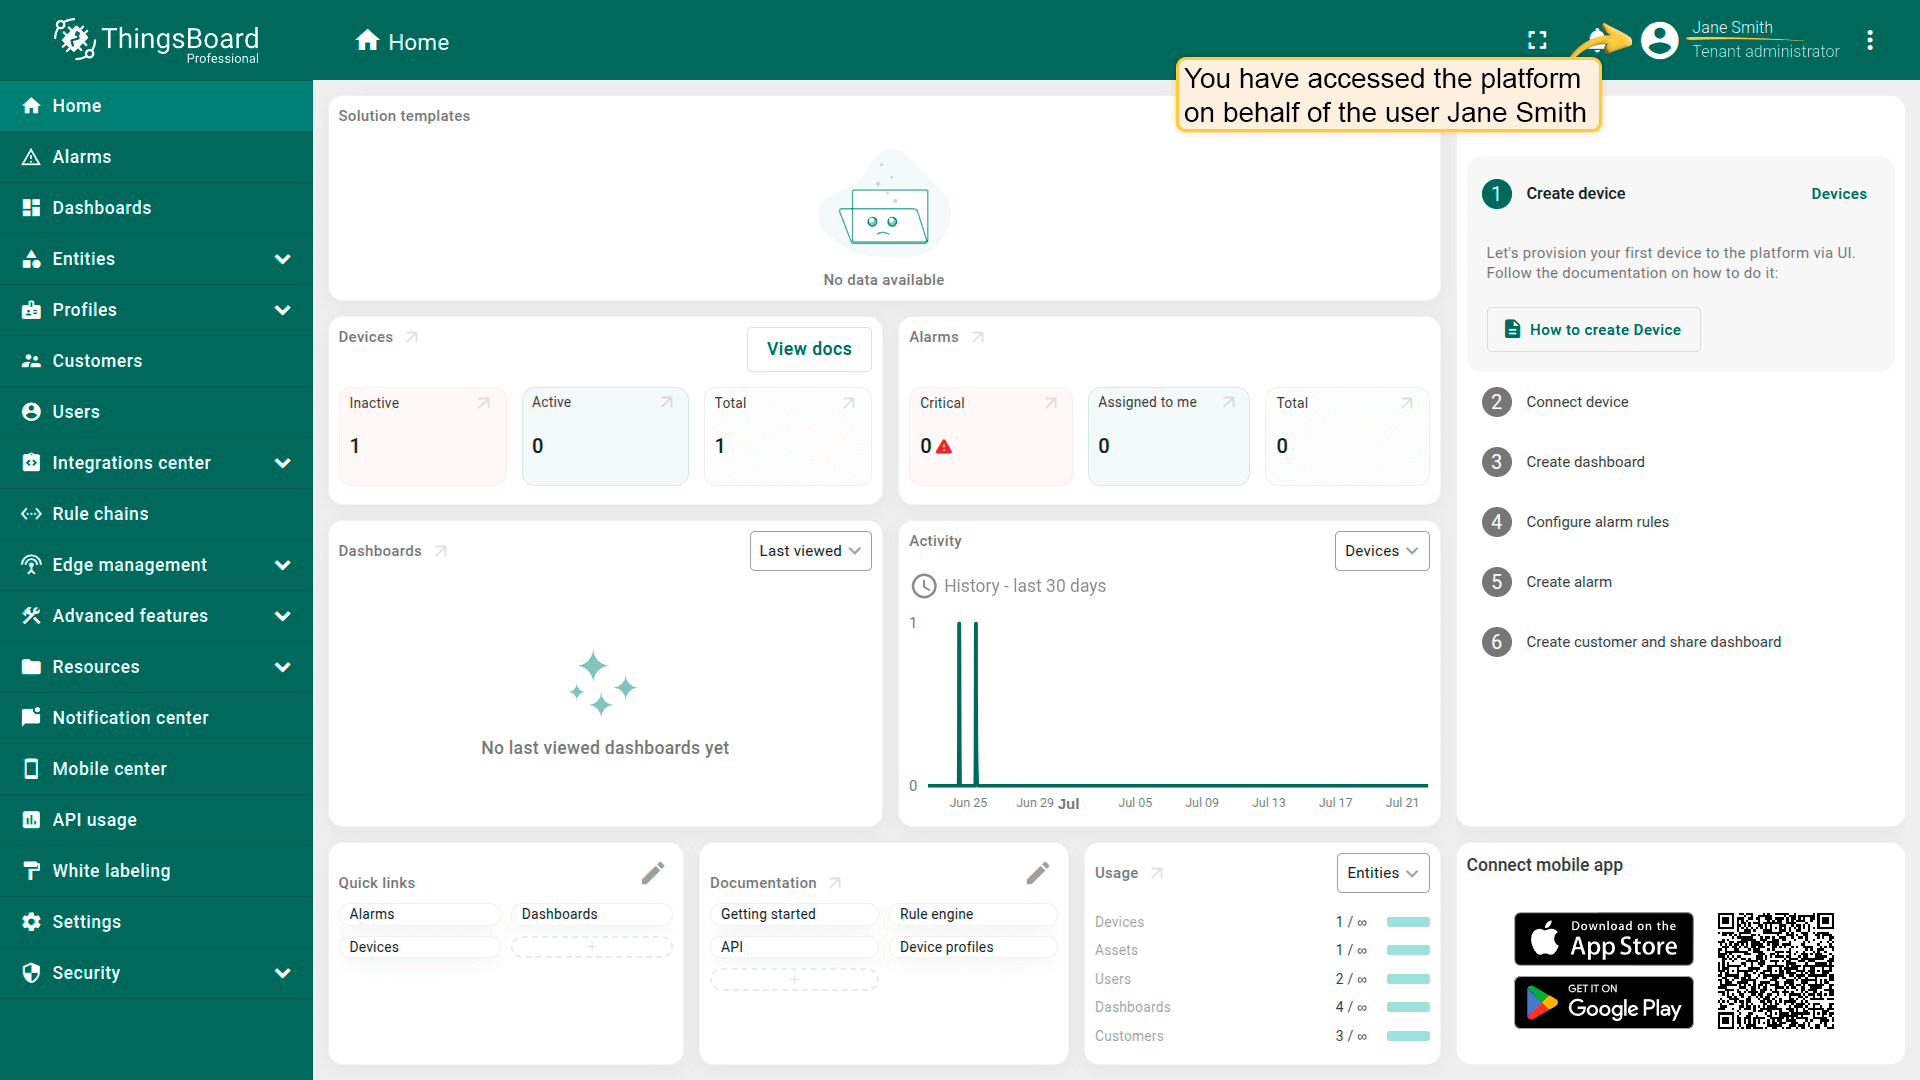Open the Activity Devices dropdown
The width and height of the screenshot is (1920, 1080).
point(1381,551)
